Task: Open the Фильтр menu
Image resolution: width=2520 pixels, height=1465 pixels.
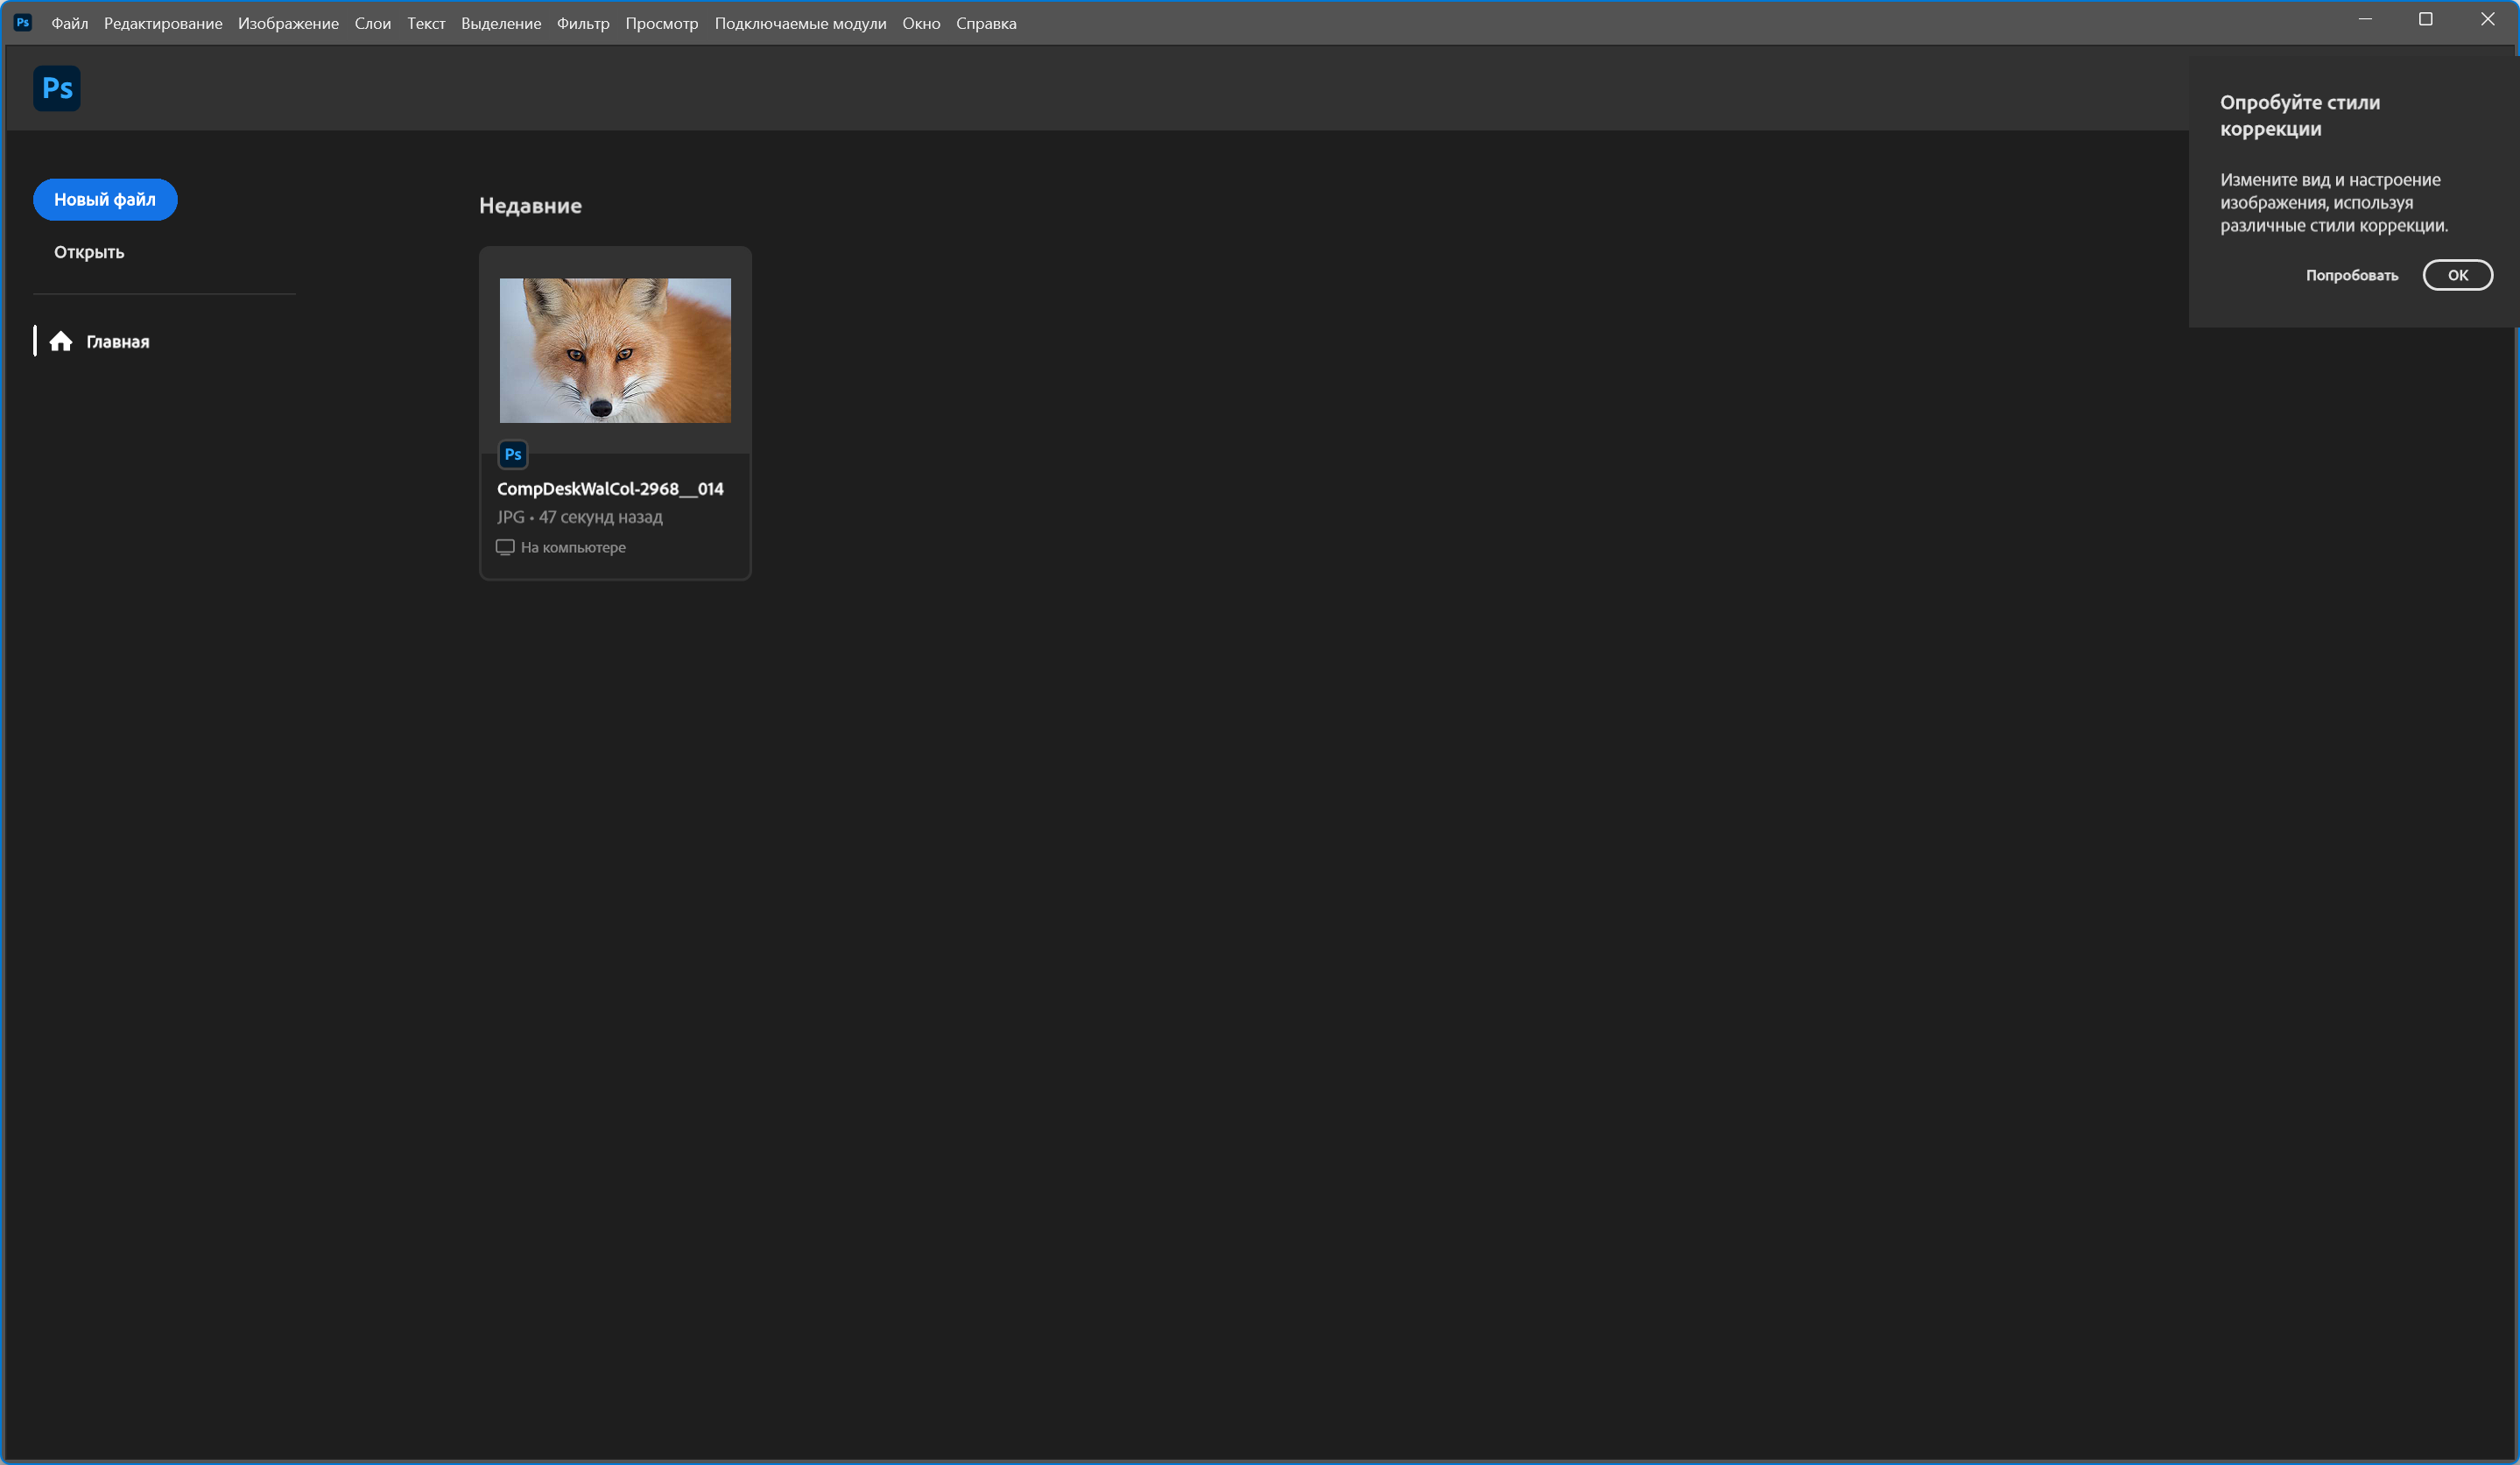Action: point(583,23)
